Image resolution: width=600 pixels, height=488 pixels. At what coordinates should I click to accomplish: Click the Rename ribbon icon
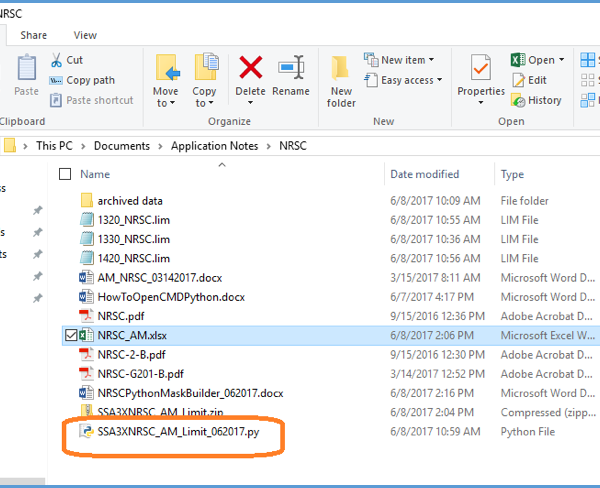point(291,68)
